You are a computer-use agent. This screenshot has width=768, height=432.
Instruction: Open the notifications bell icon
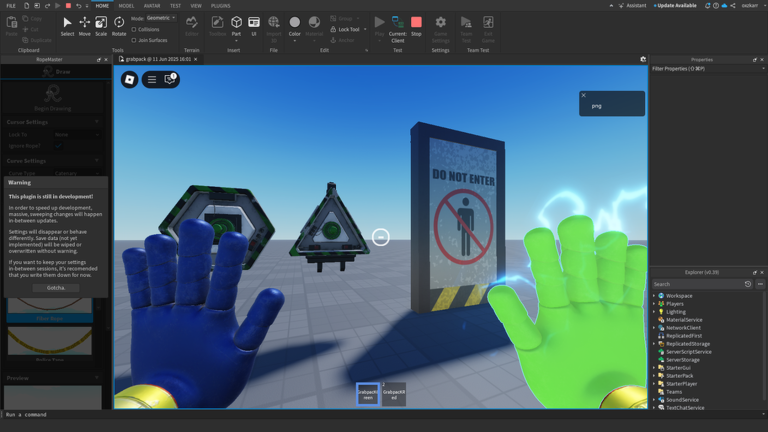tap(707, 6)
